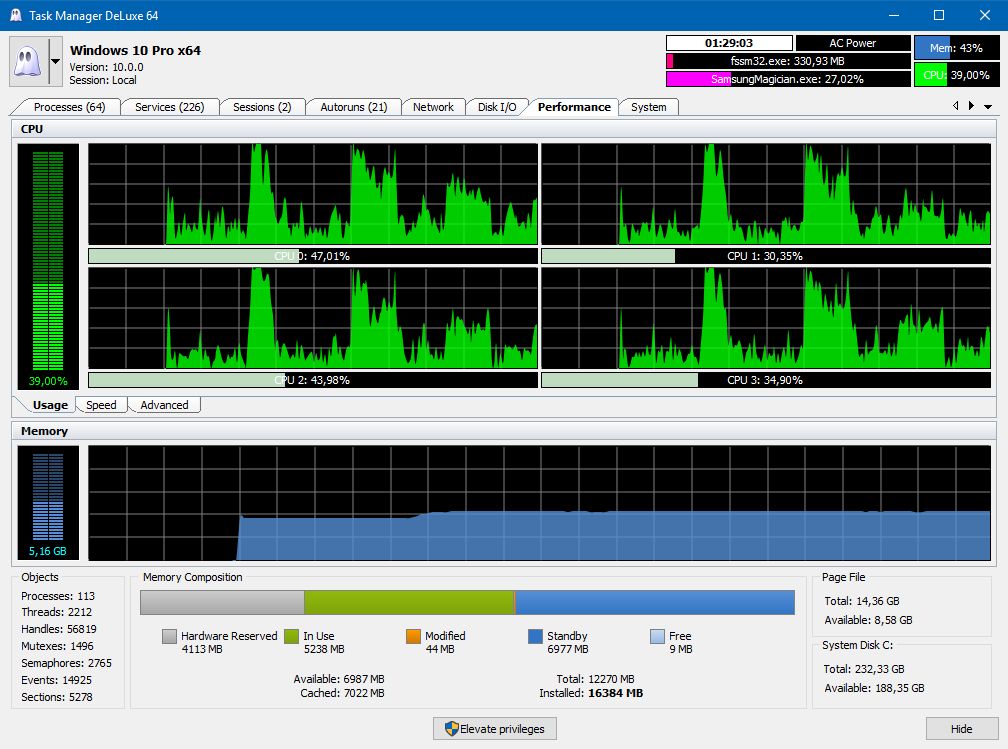Click the Modified orange swatch
The height and width of the screenshot is (749, 1008).
(413, 636)
